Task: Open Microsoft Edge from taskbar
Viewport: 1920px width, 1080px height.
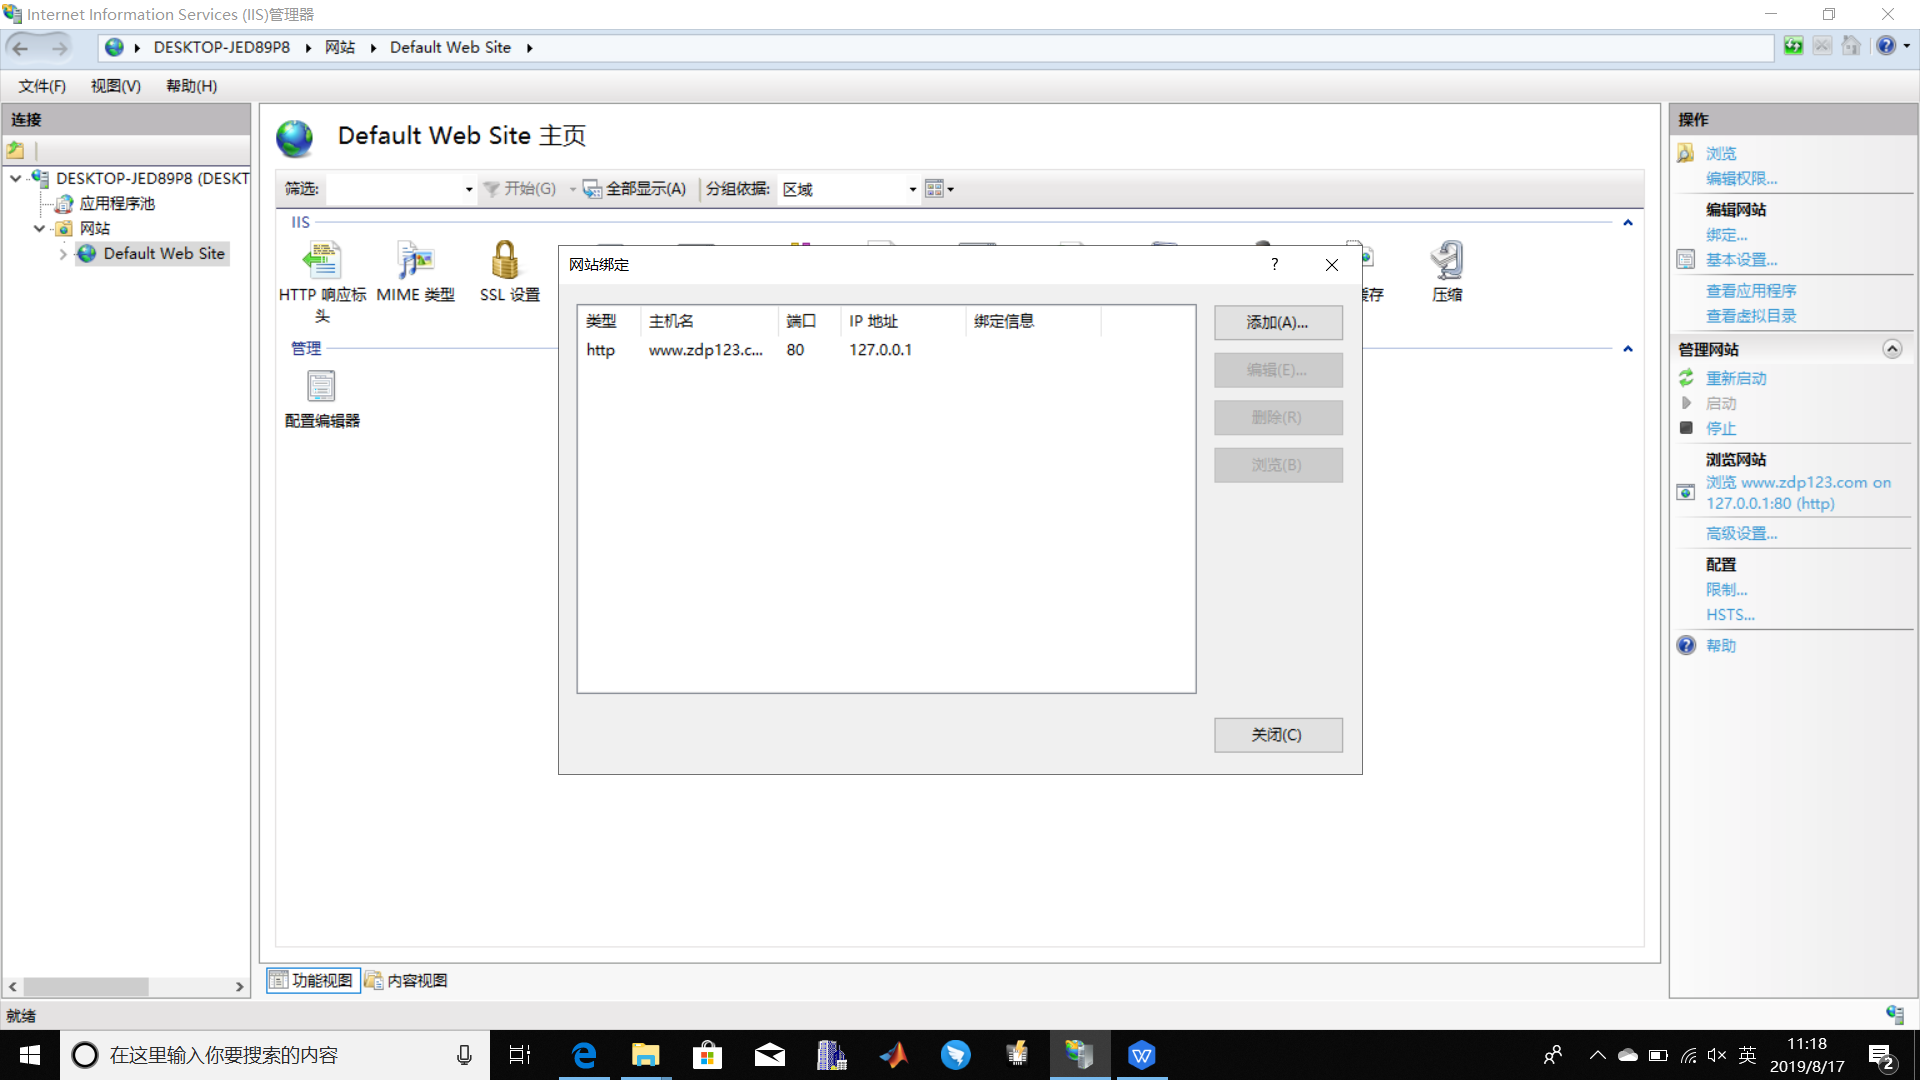Action: pos(584,1055)
